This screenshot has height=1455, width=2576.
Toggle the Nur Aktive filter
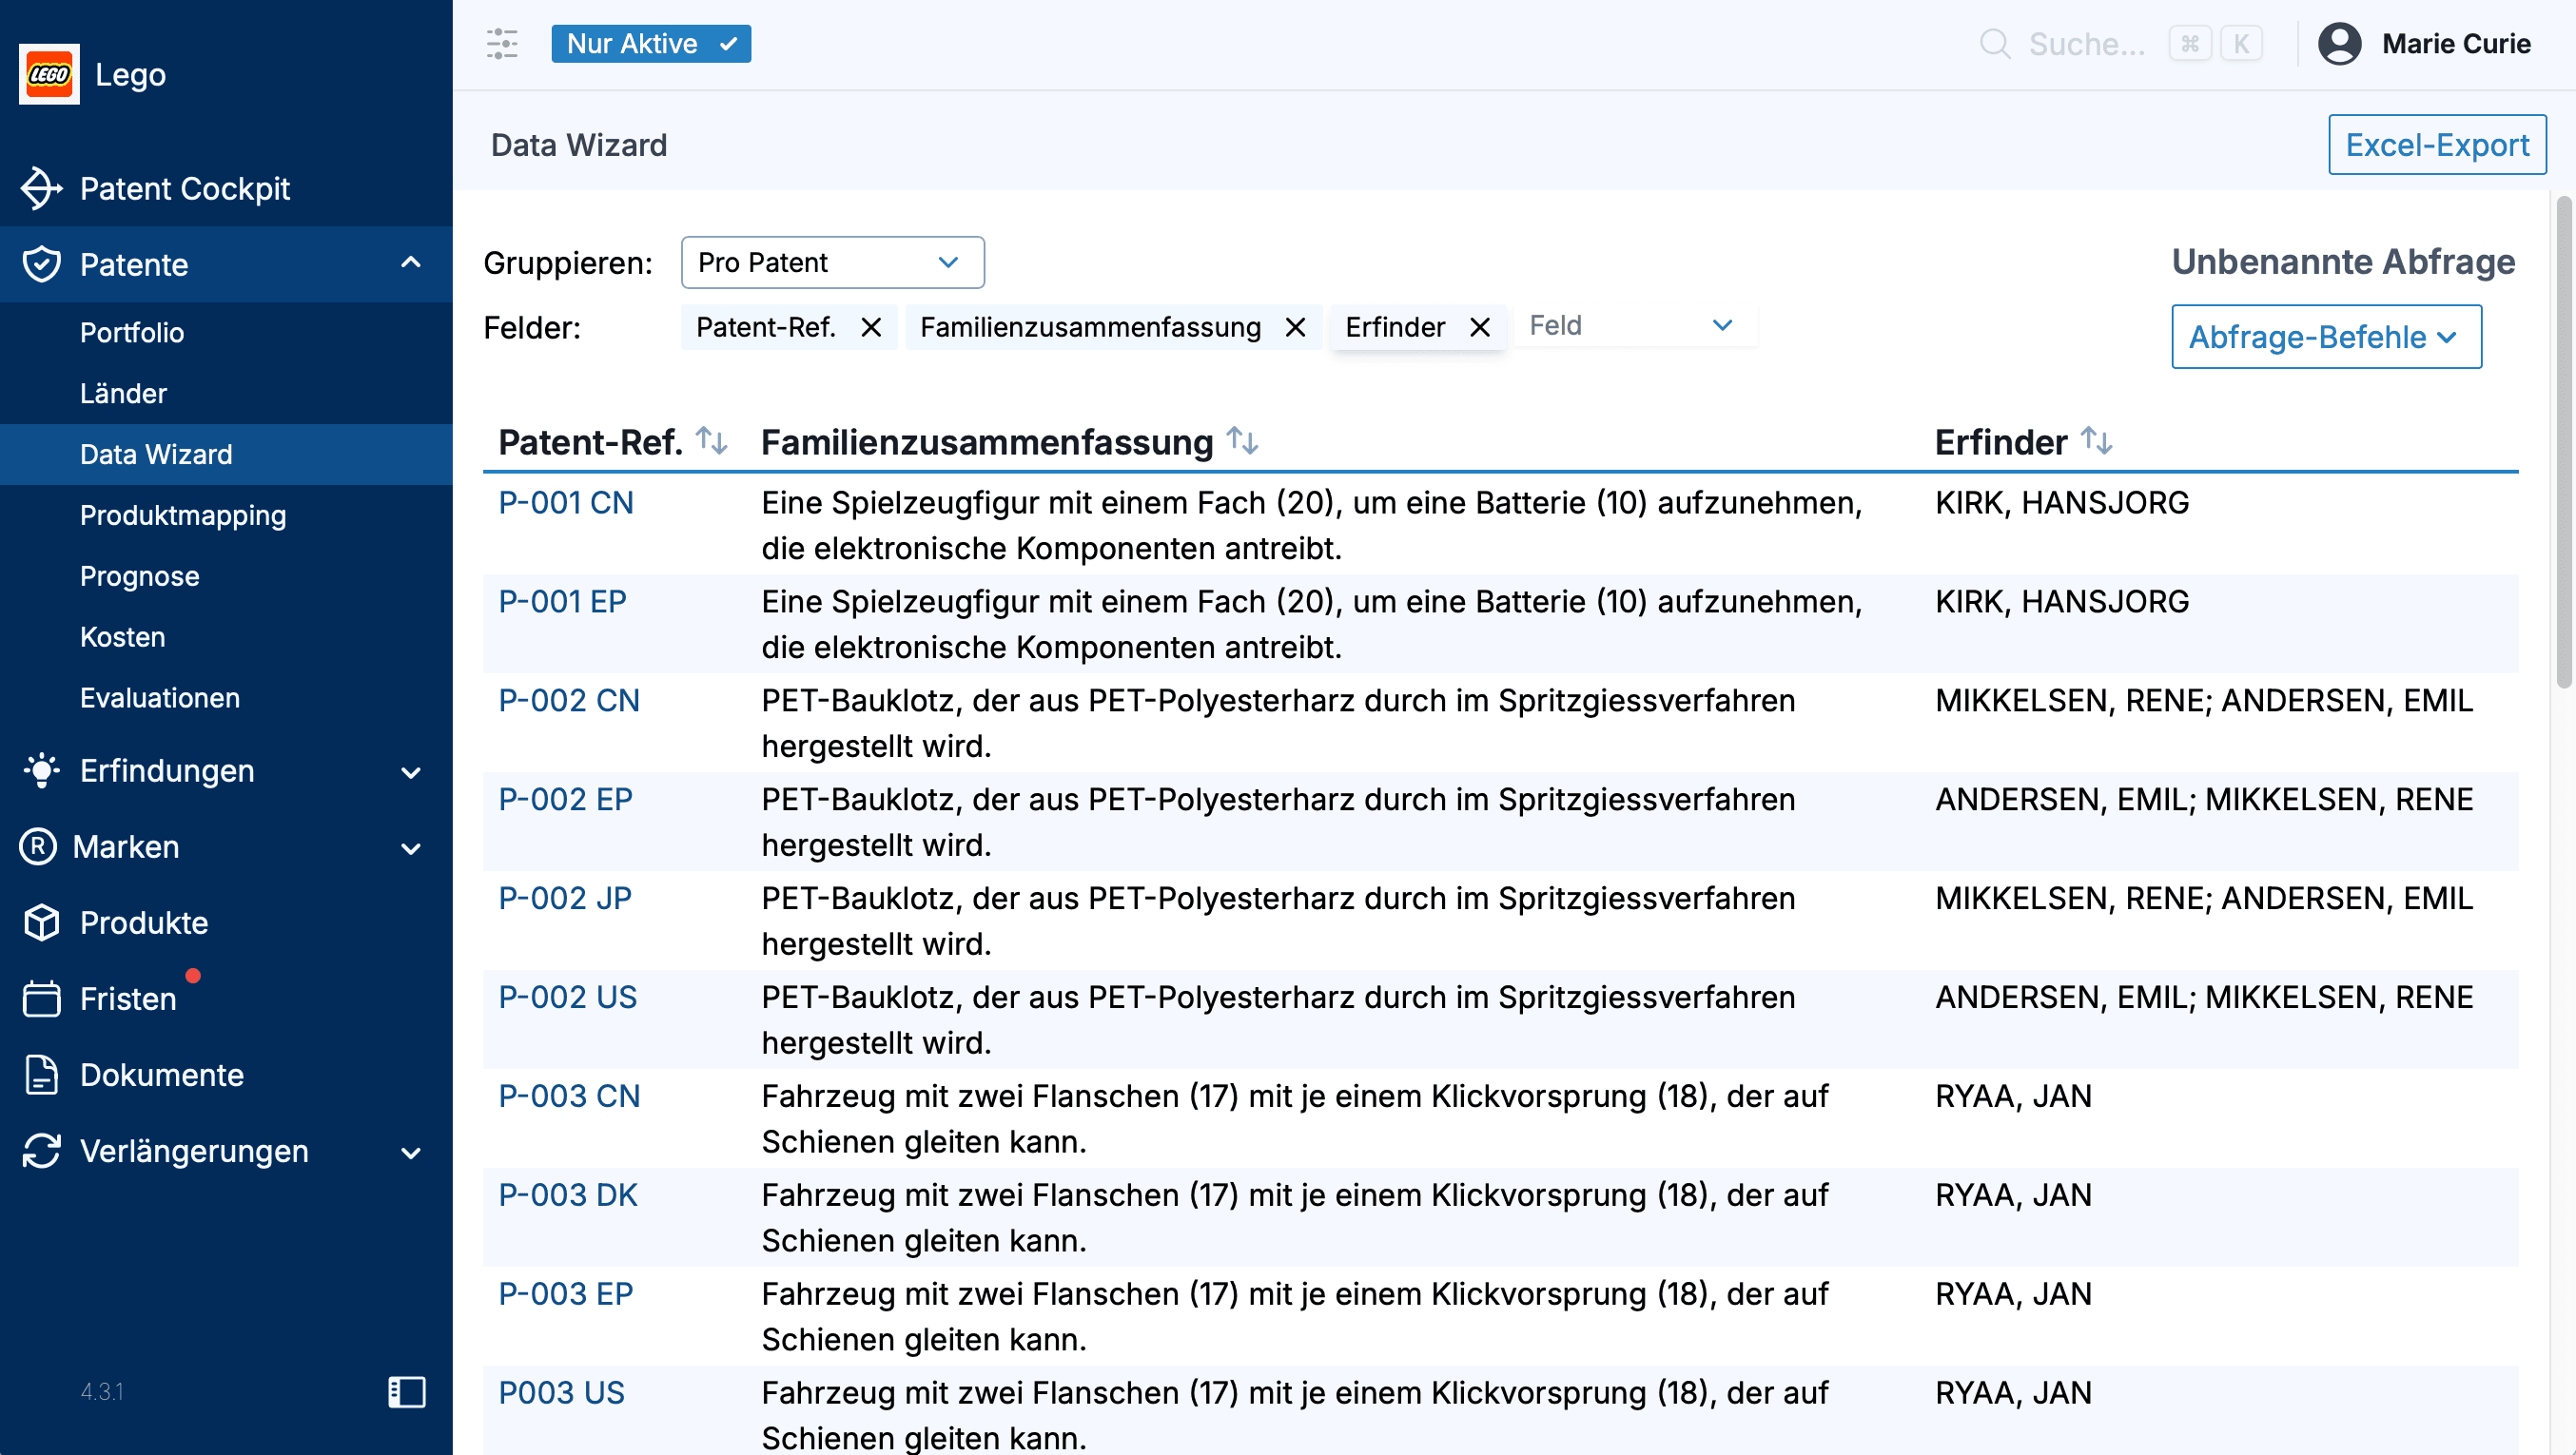point(651,44)
